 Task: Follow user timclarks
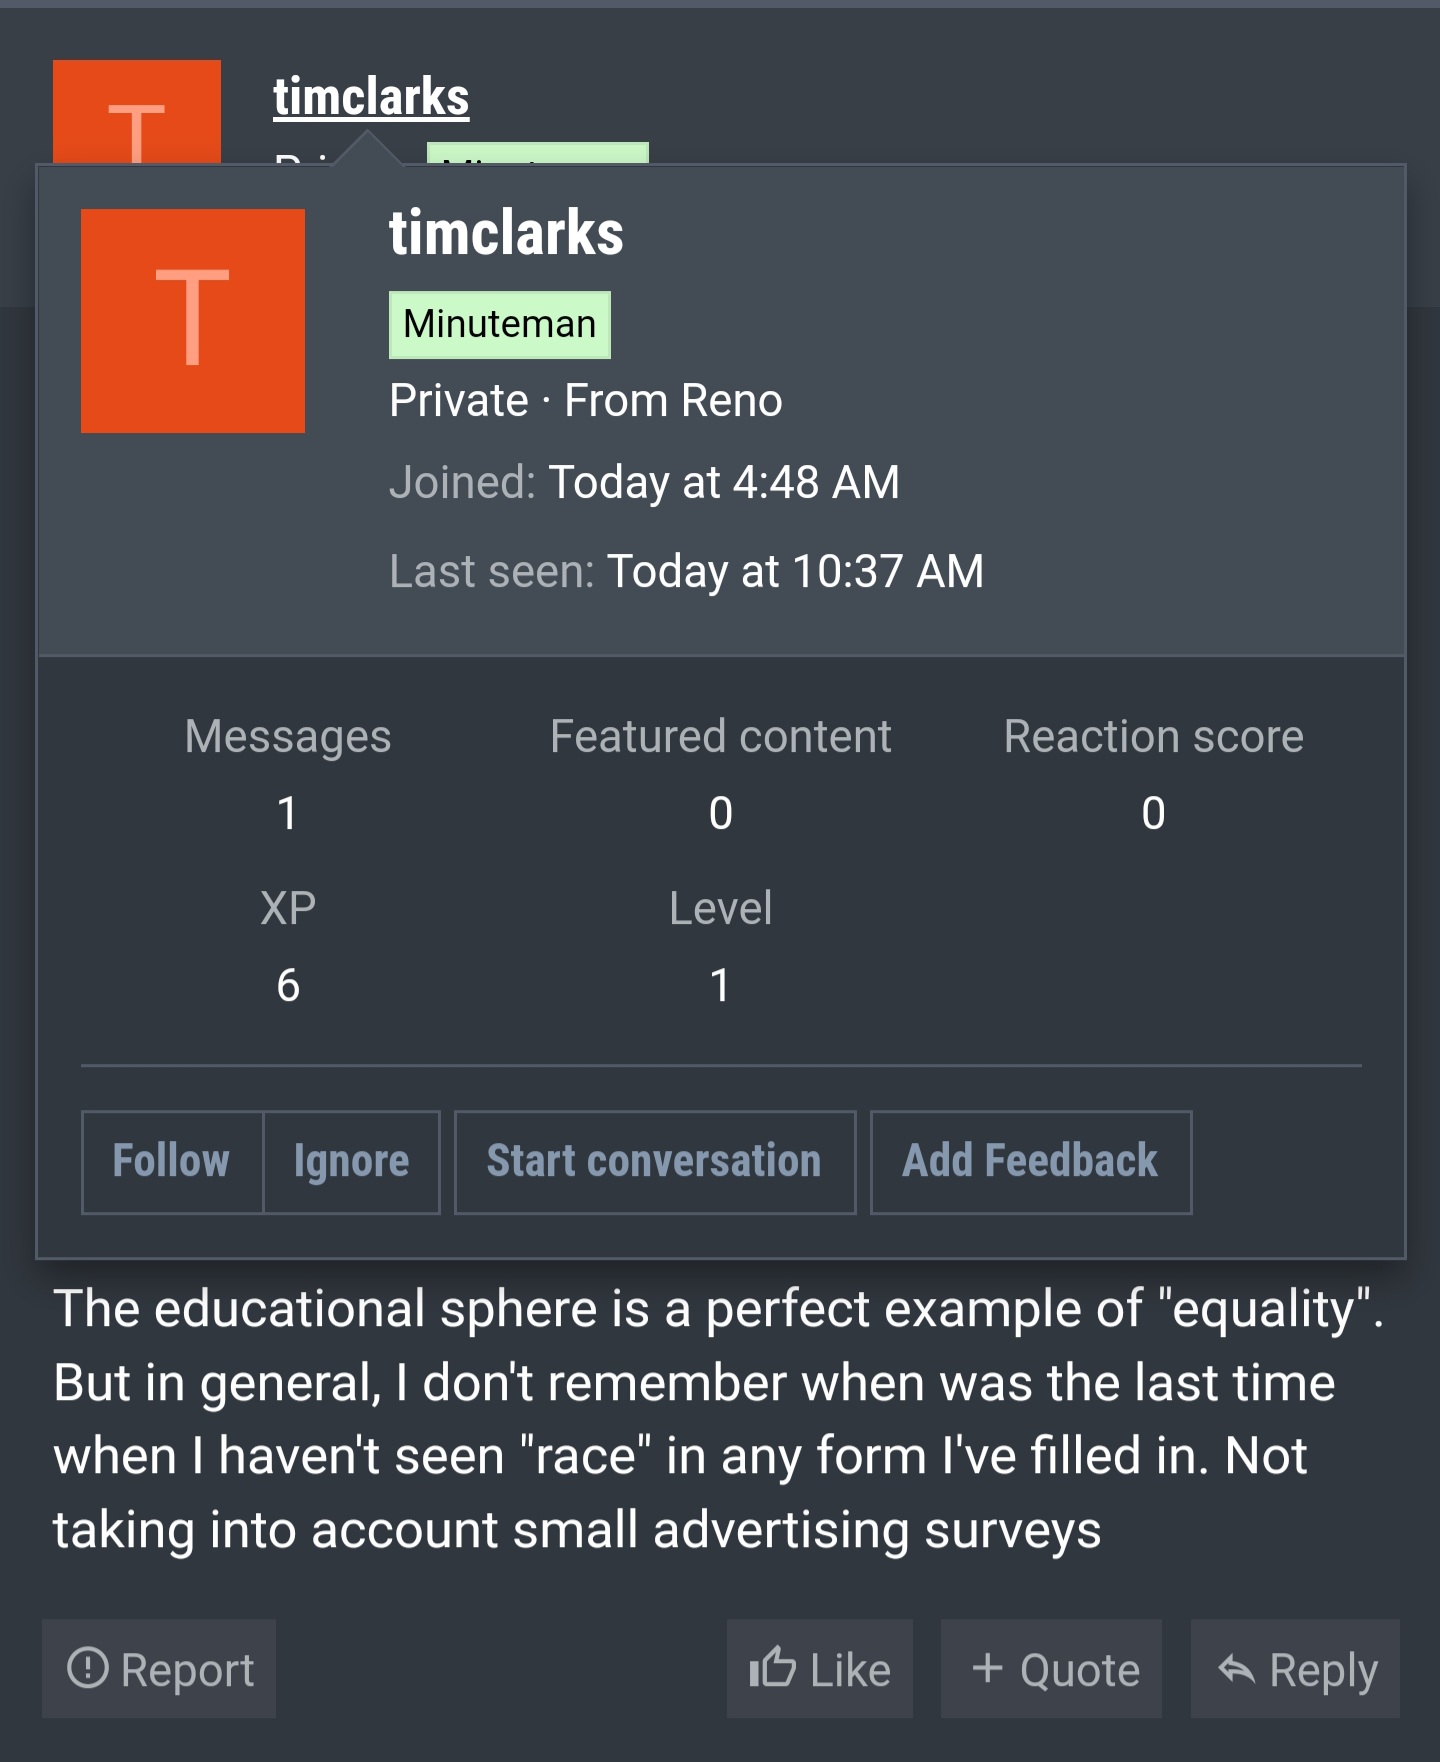[x=172, y=1162]
